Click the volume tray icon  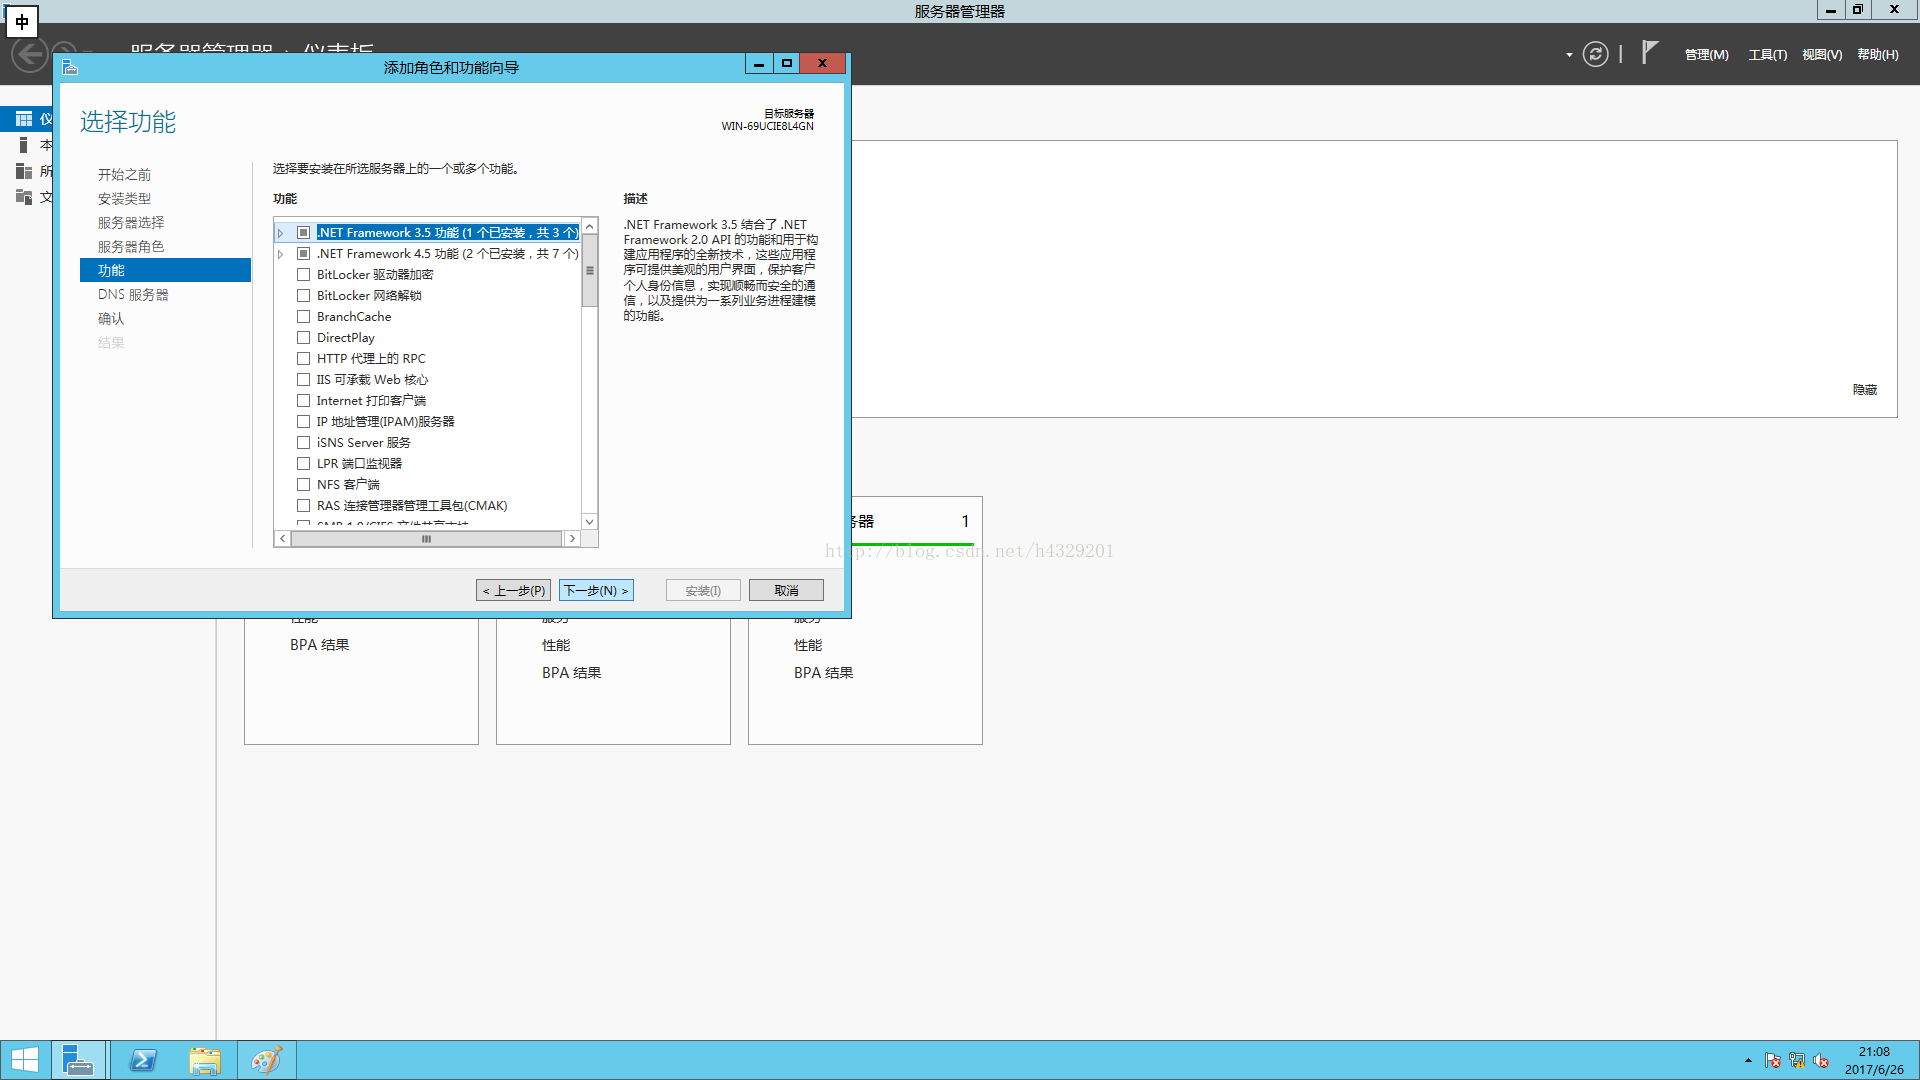[x=1821, y=1061]
